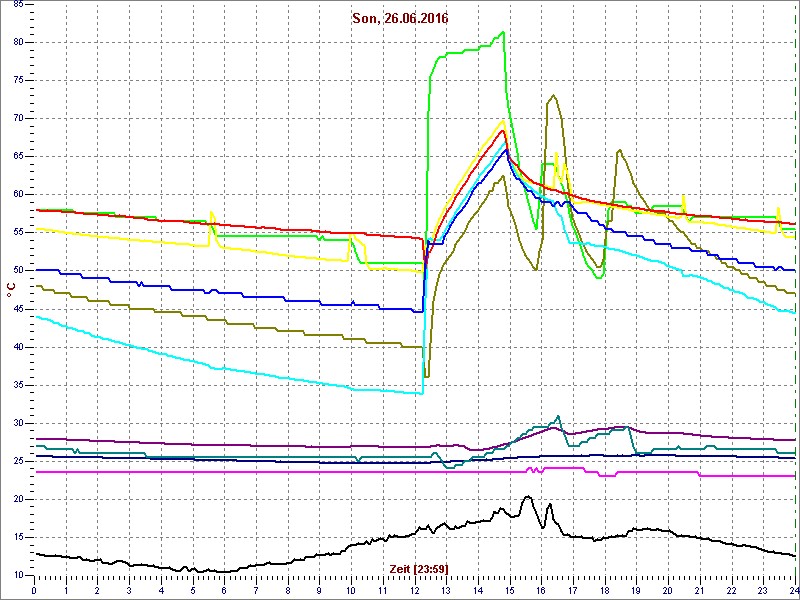Click hour 22 on the time axis
The height and width of the screenshot is (600, 800).
732,590
